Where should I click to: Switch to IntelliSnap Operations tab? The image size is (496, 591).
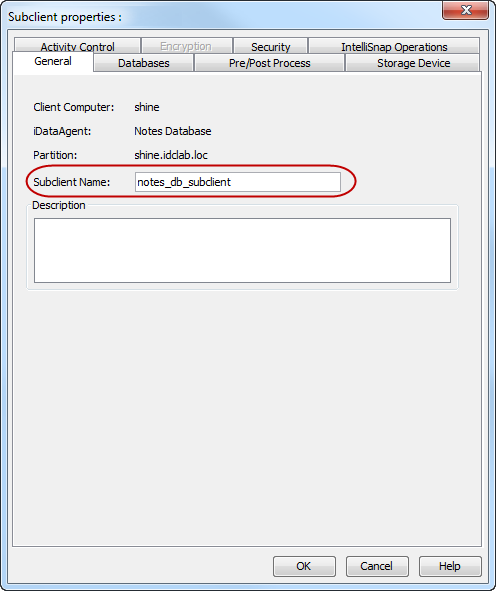coord(394,46)
